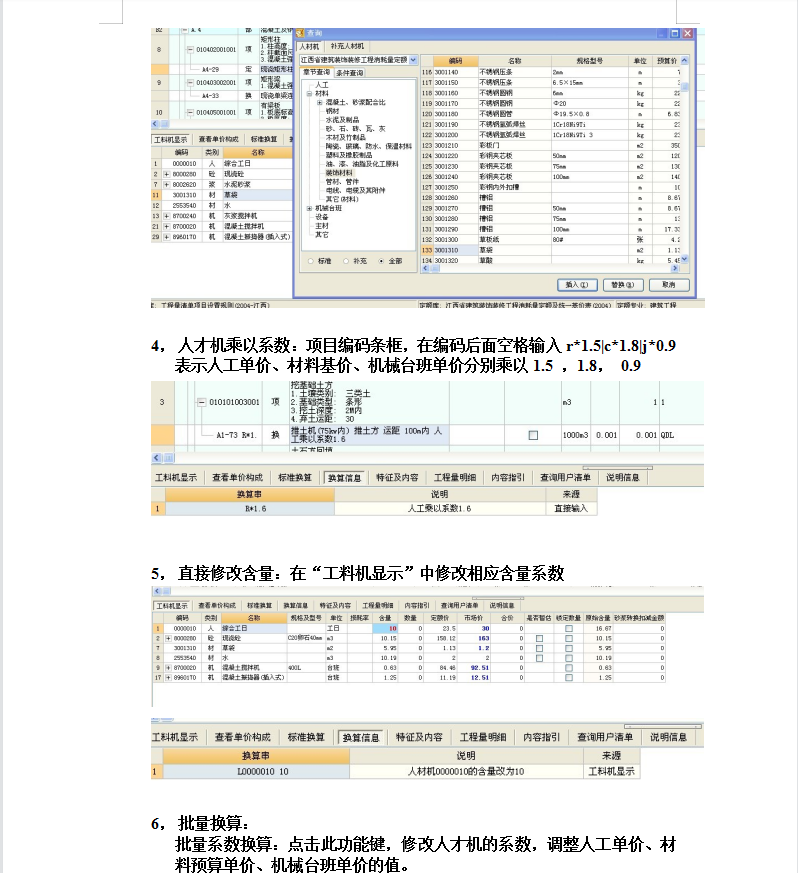Select 管材、管件 in the material tree
The image size is (798, 873).
point(342,182)
